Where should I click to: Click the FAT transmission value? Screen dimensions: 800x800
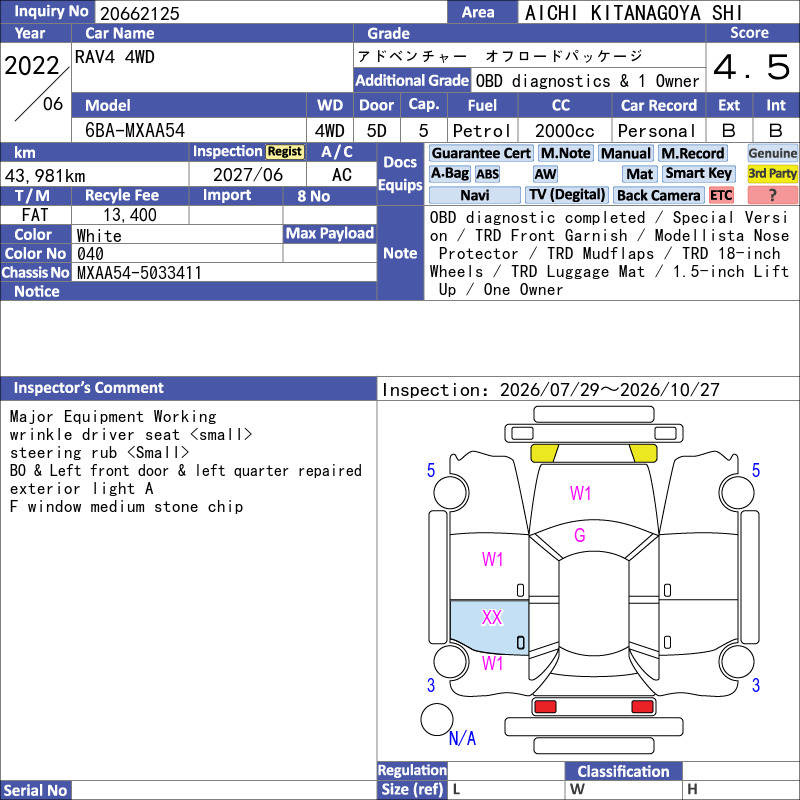point(35,215)
